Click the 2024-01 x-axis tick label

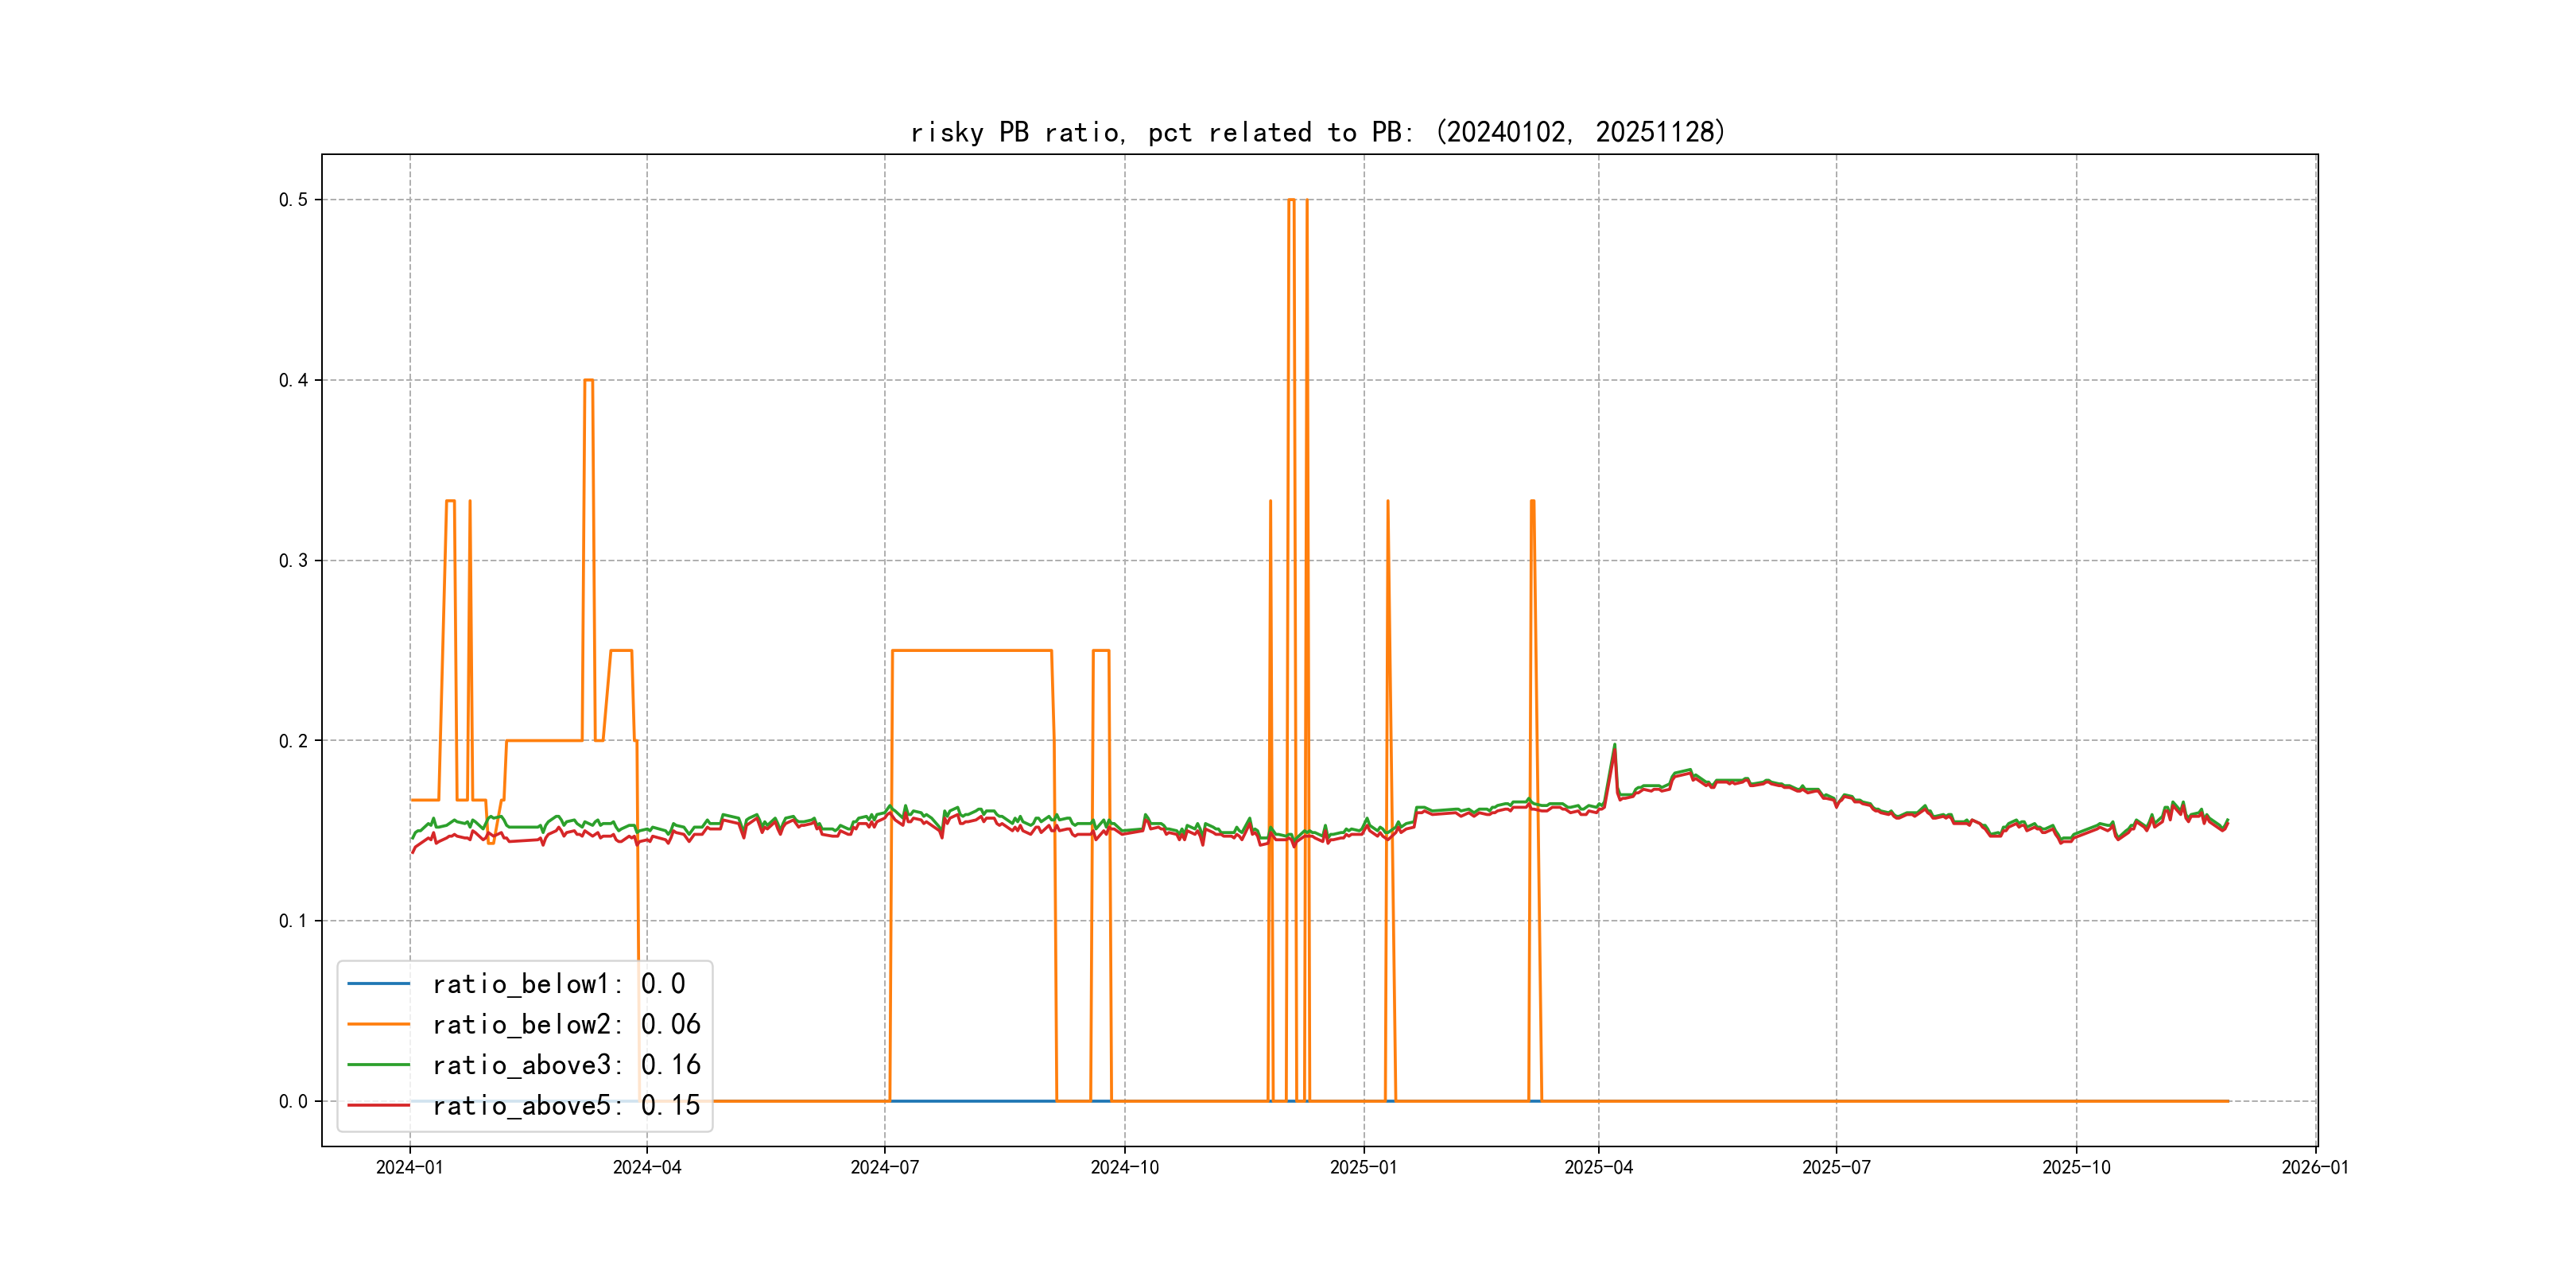pyautogui.click(x=409, y=1167)
